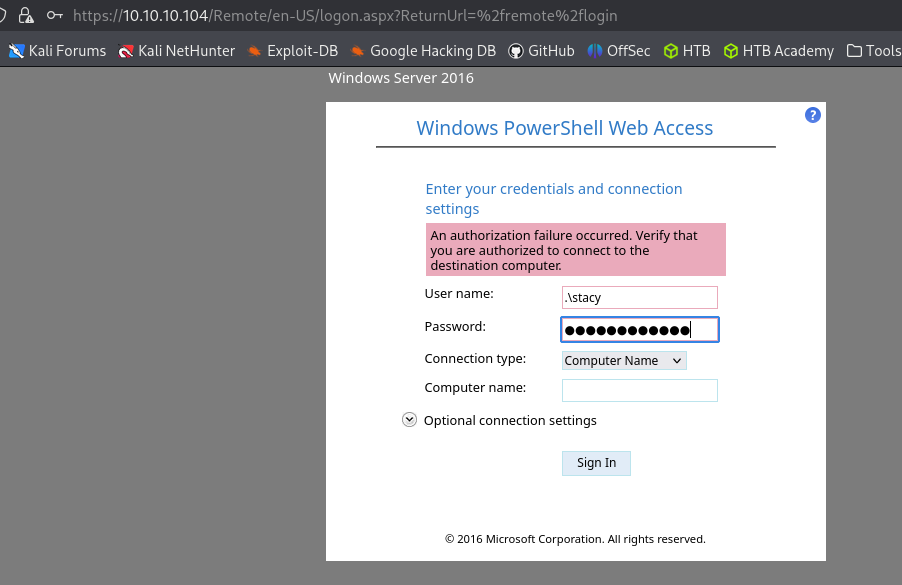
Task: Click the Sign In button
Action: tap(596, 463)
